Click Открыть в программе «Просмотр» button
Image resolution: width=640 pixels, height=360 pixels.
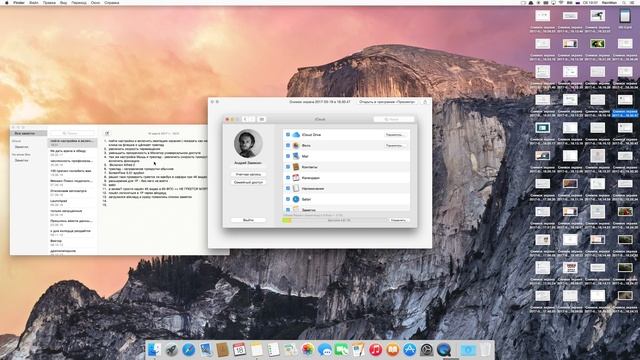pos(387,102)
